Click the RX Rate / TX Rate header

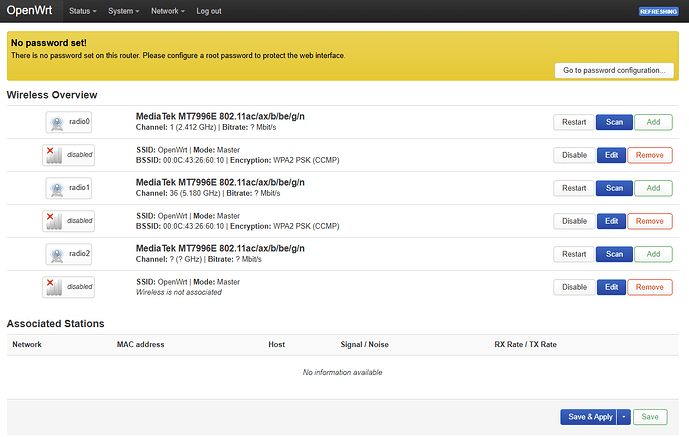(526, 344)
